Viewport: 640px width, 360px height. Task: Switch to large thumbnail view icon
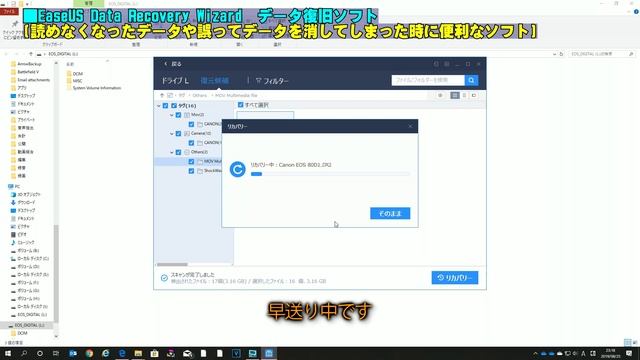click(x=455, y=95)
